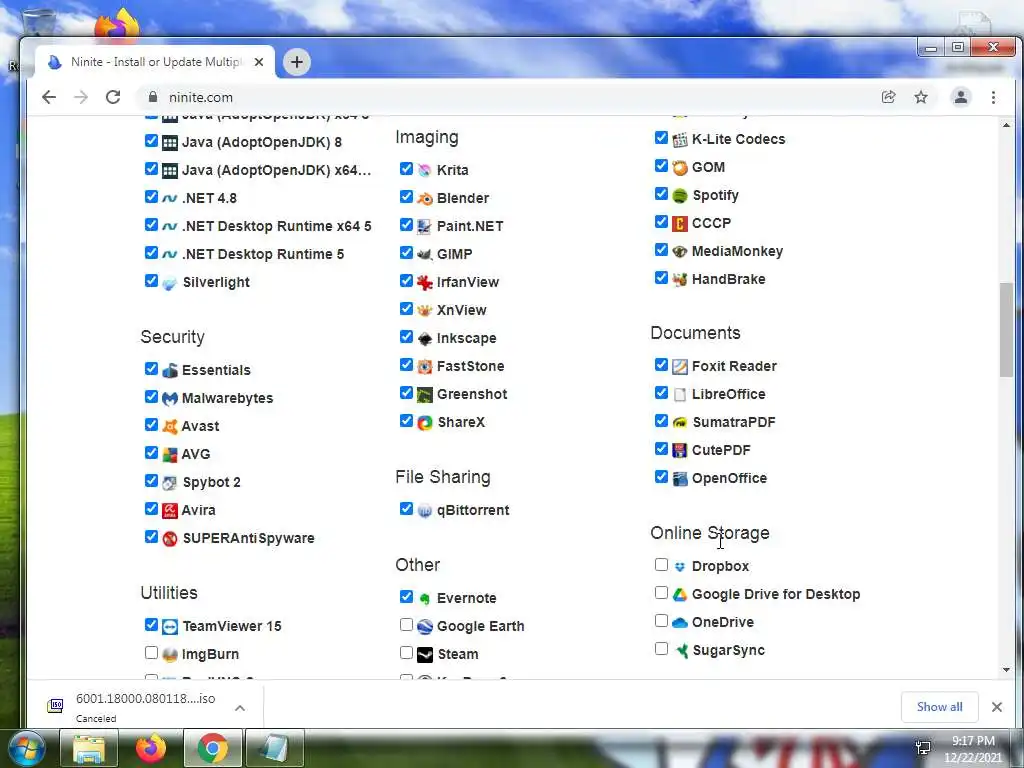Uncheck the K-Lite Codecs checkbox
This screenshot has width=1024, height=768.
pyautogui.click(x=661, y=138)
